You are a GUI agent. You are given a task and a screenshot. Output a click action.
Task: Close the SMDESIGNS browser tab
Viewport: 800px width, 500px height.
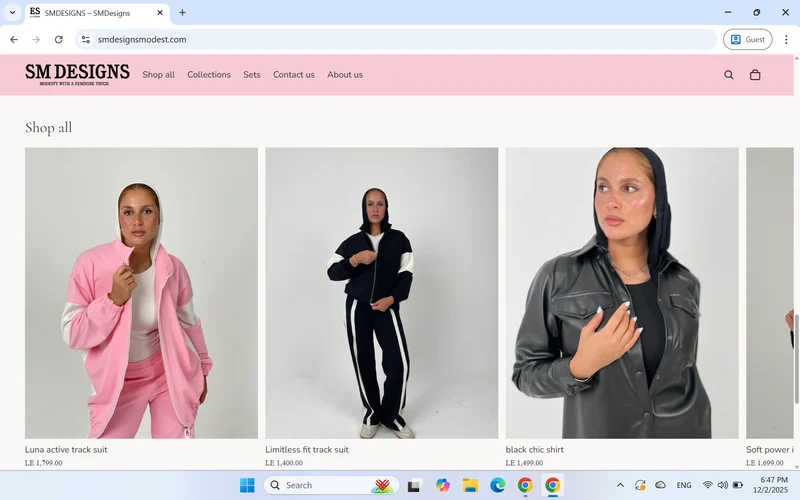(160, 13)
